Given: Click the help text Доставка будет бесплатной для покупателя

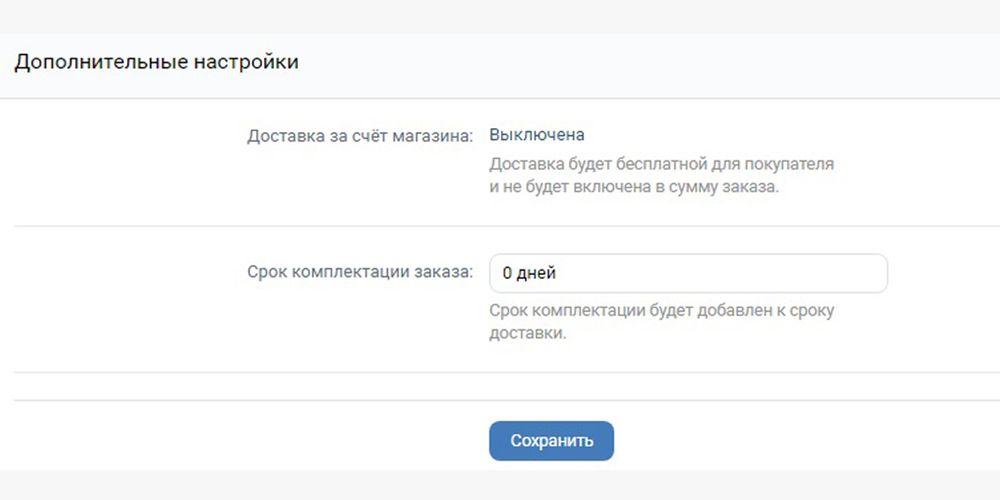Looking at the screenshot, I should 661,164.
